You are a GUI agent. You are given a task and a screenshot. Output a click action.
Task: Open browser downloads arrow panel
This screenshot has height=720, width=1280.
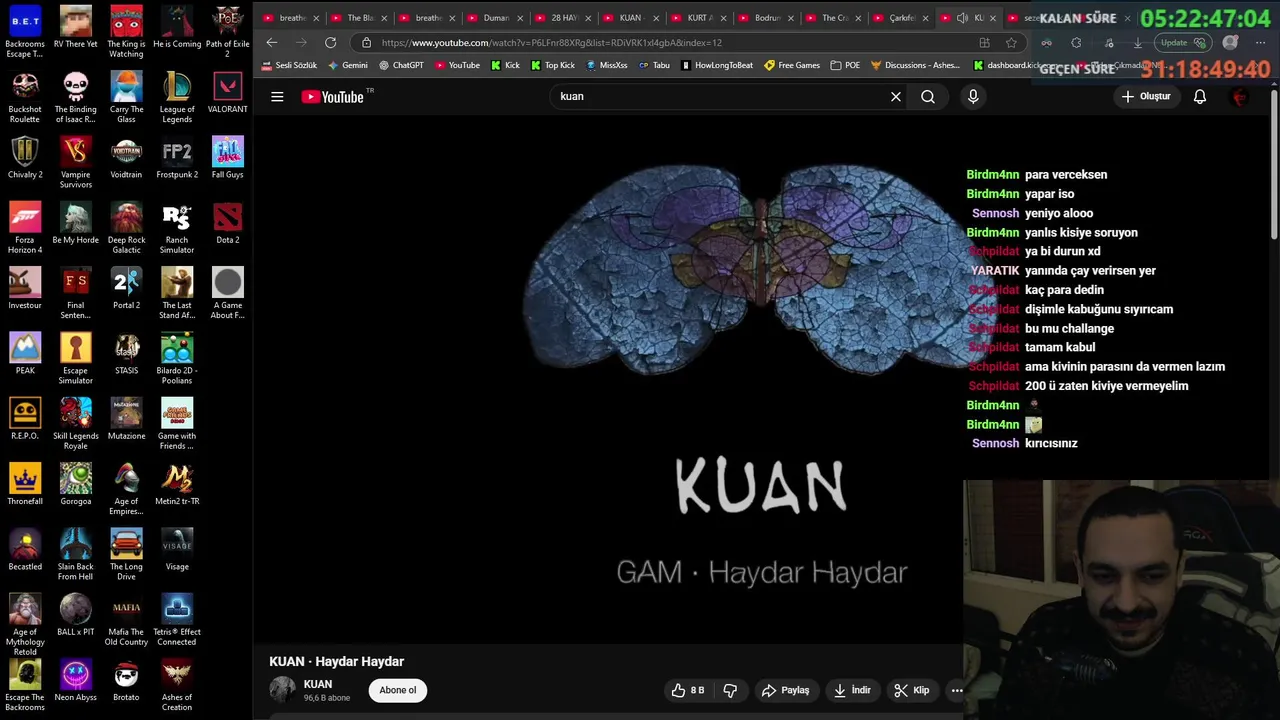(1137, 42)
